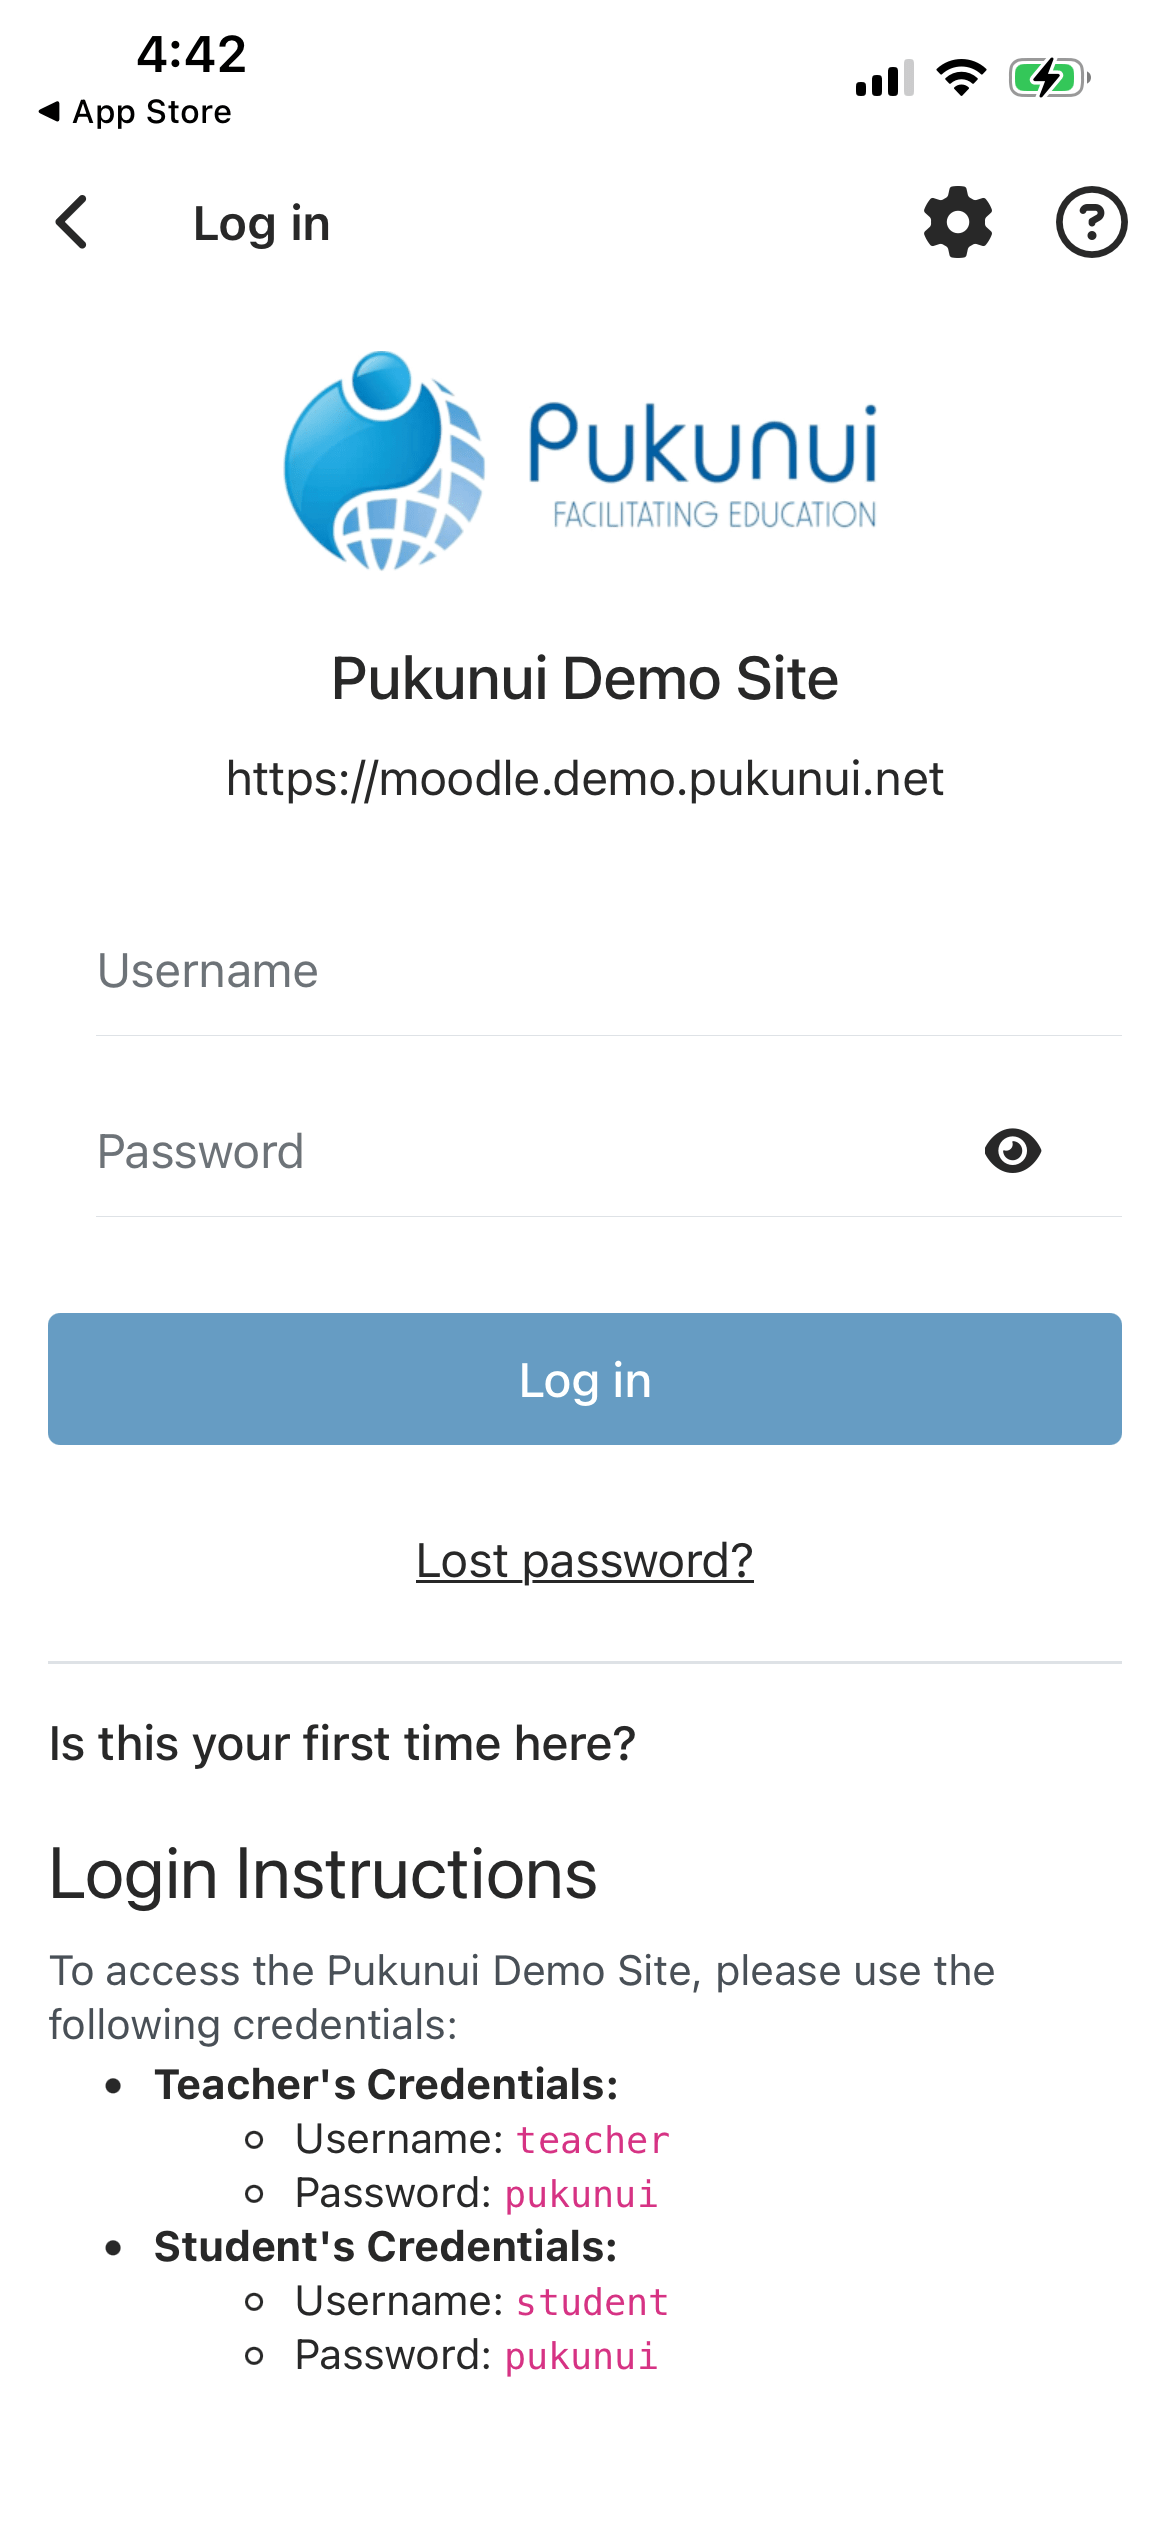Screen dimensions: 1170x2532
Task: Tap the battery charging indicator
Action: click(1048, 78)
